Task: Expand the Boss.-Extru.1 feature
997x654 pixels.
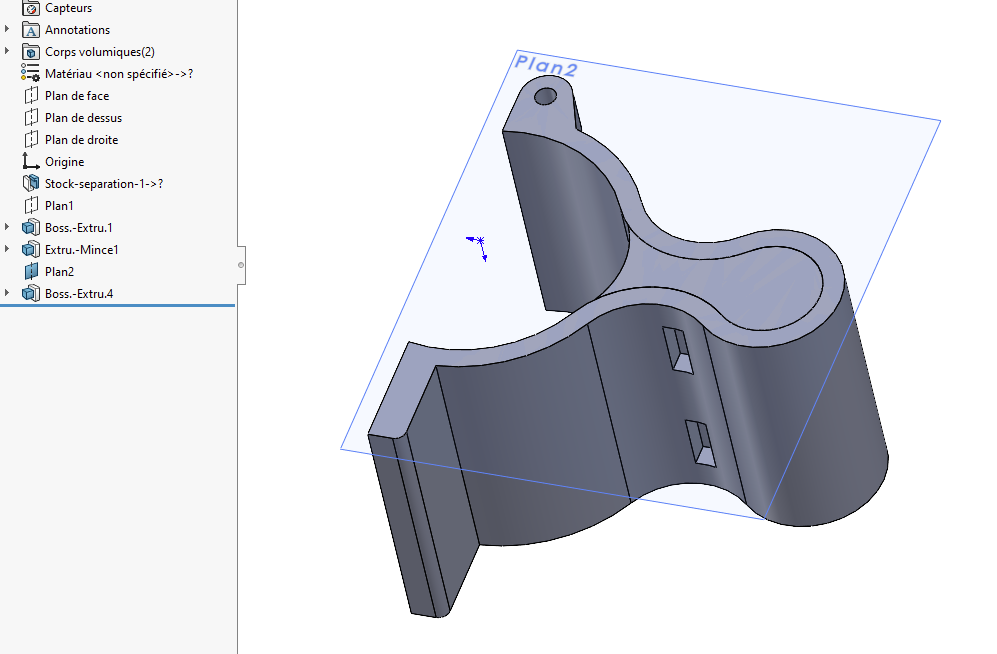Action: coord(7,227)
